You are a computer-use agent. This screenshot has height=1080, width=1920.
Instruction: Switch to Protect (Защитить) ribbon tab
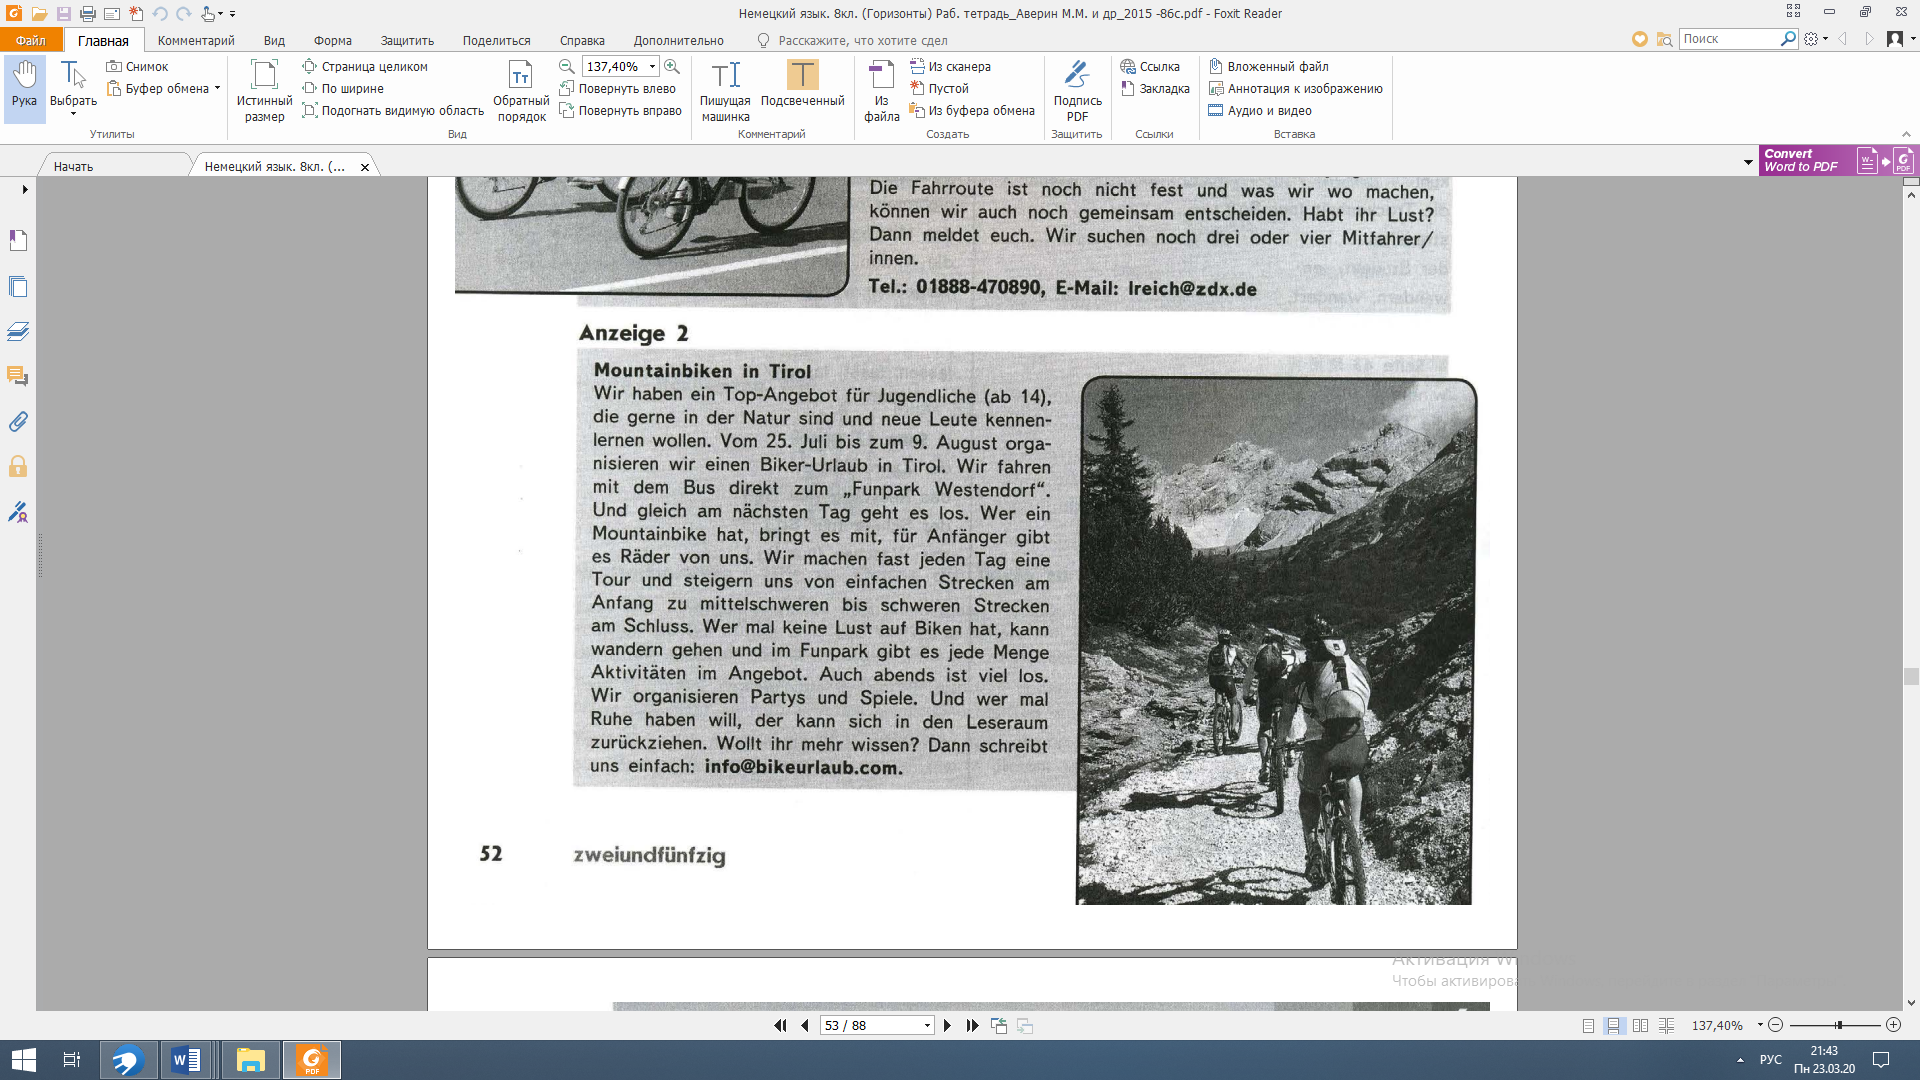tap(407, 40)
